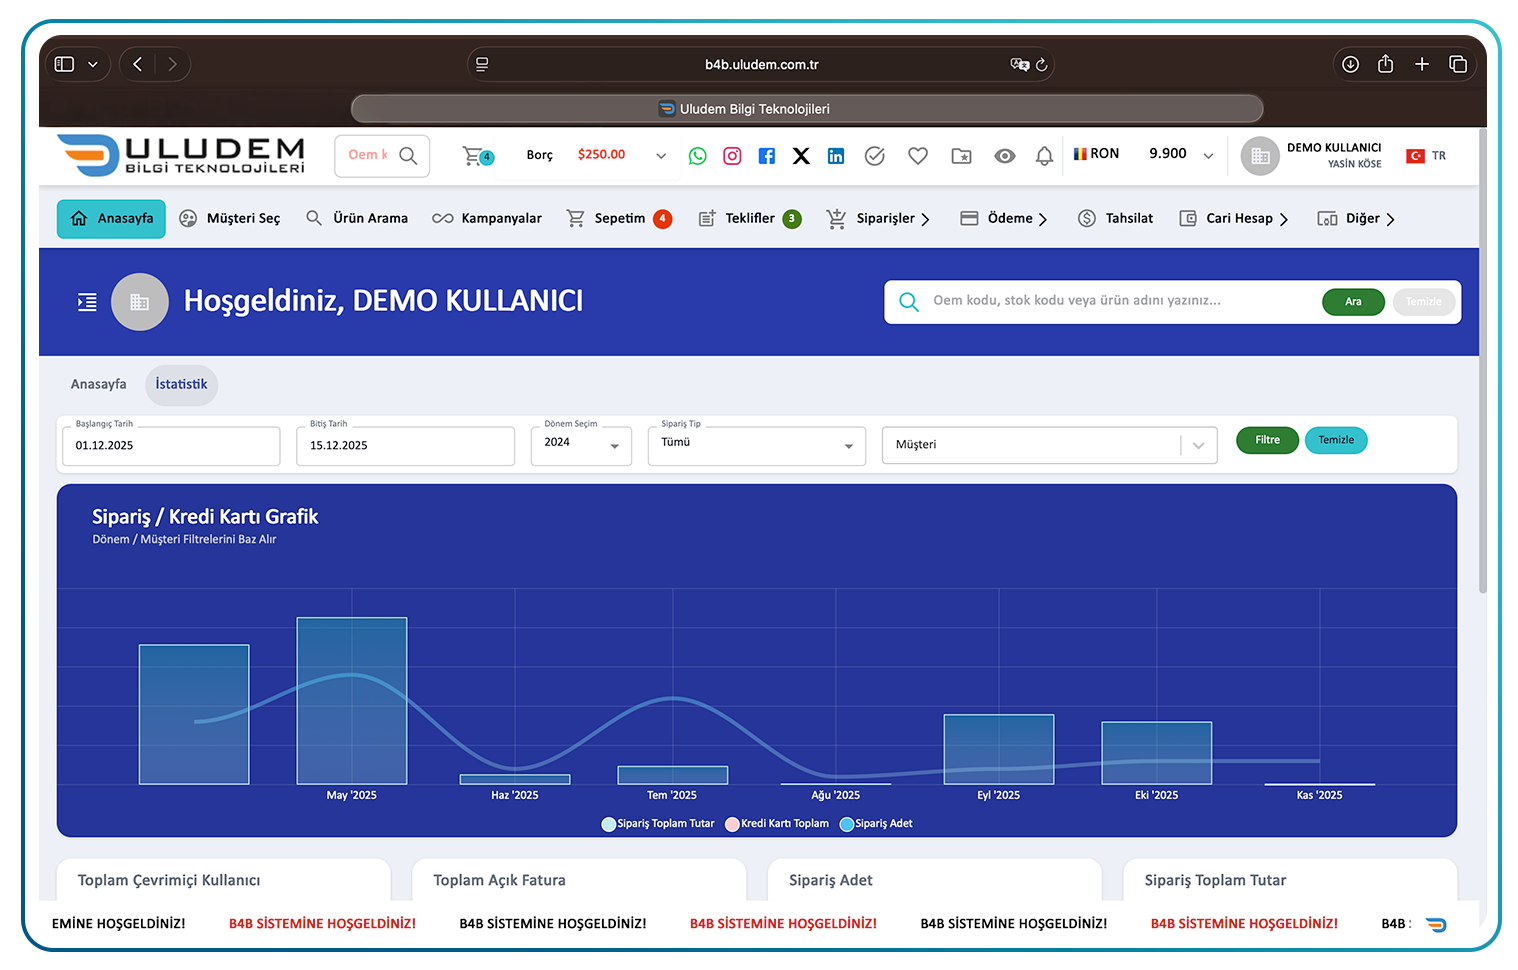Click Safari back navigation arrow
Viewport: 1518px width, 970px height.
tap(138, 64)
